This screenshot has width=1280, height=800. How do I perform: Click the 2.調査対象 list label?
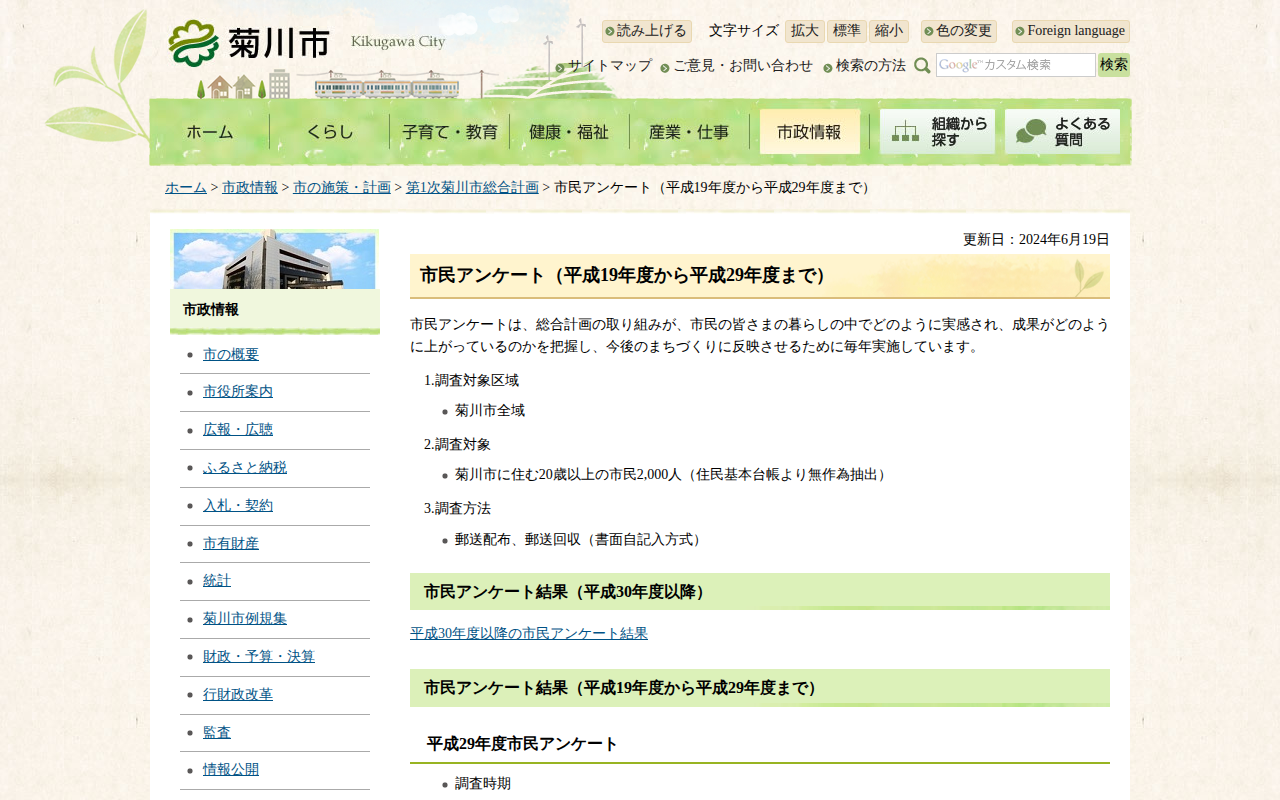point(458,445)
